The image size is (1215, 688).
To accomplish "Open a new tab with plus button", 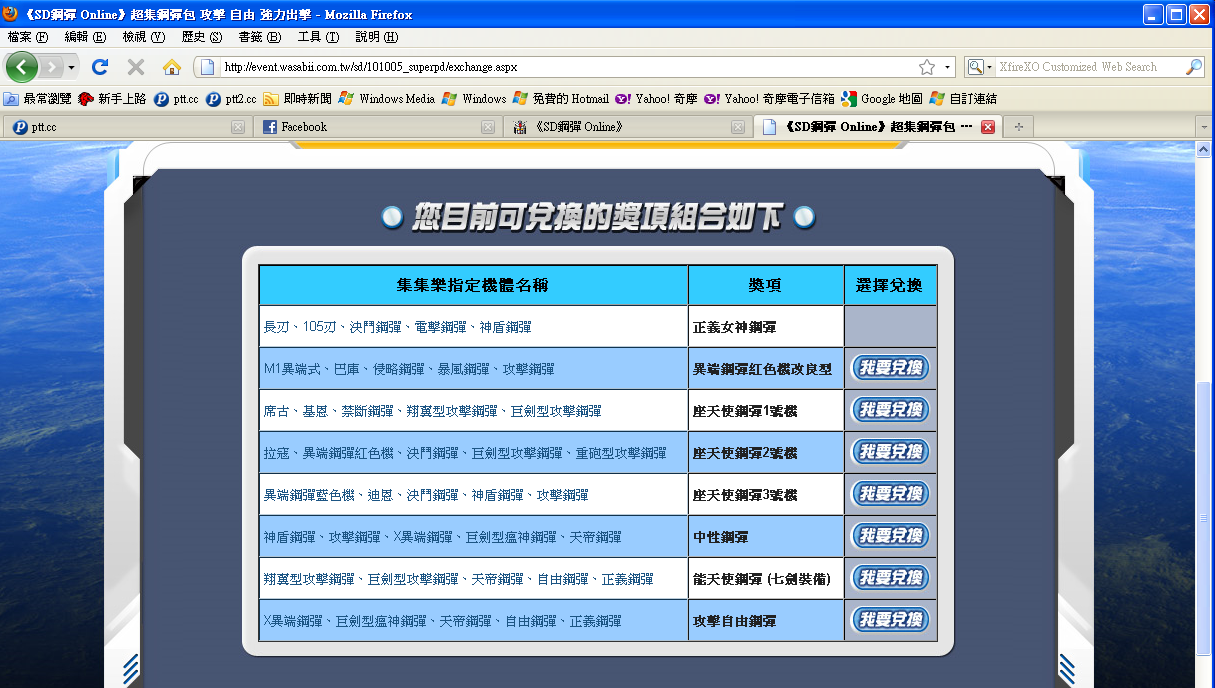I will tap(1019, 127).
